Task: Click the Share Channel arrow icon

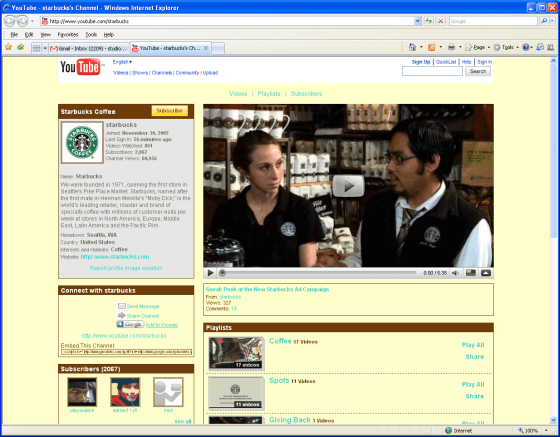Action: pos(122,315)
